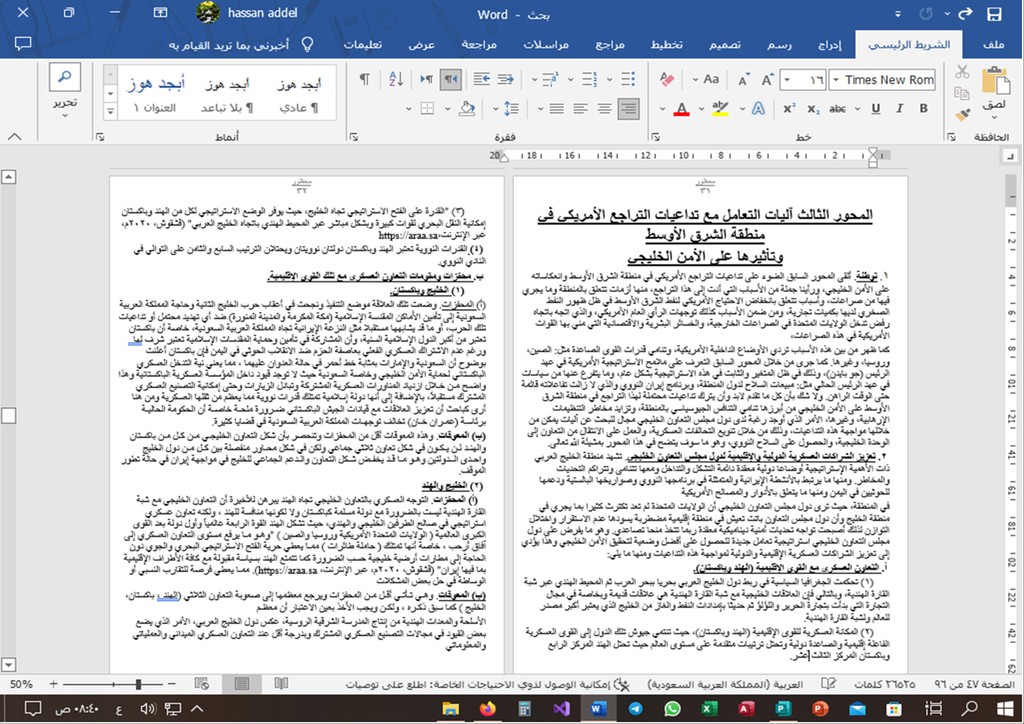Viewport: 1024px width, 724px height.
Task: Open the Layout (تخطيط) tab
Action: [x=666, y=44]
